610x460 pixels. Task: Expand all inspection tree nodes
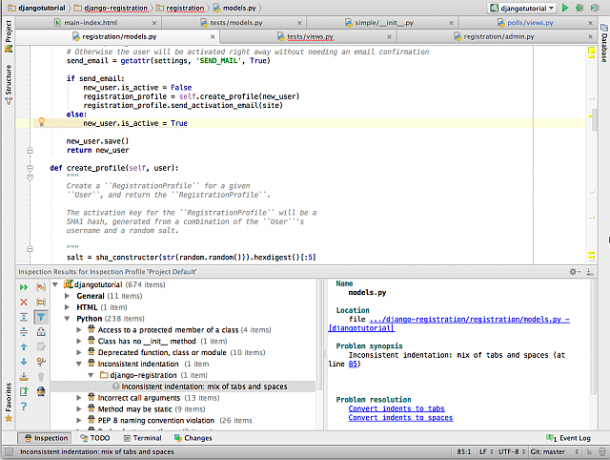click(x=24, y=317)
